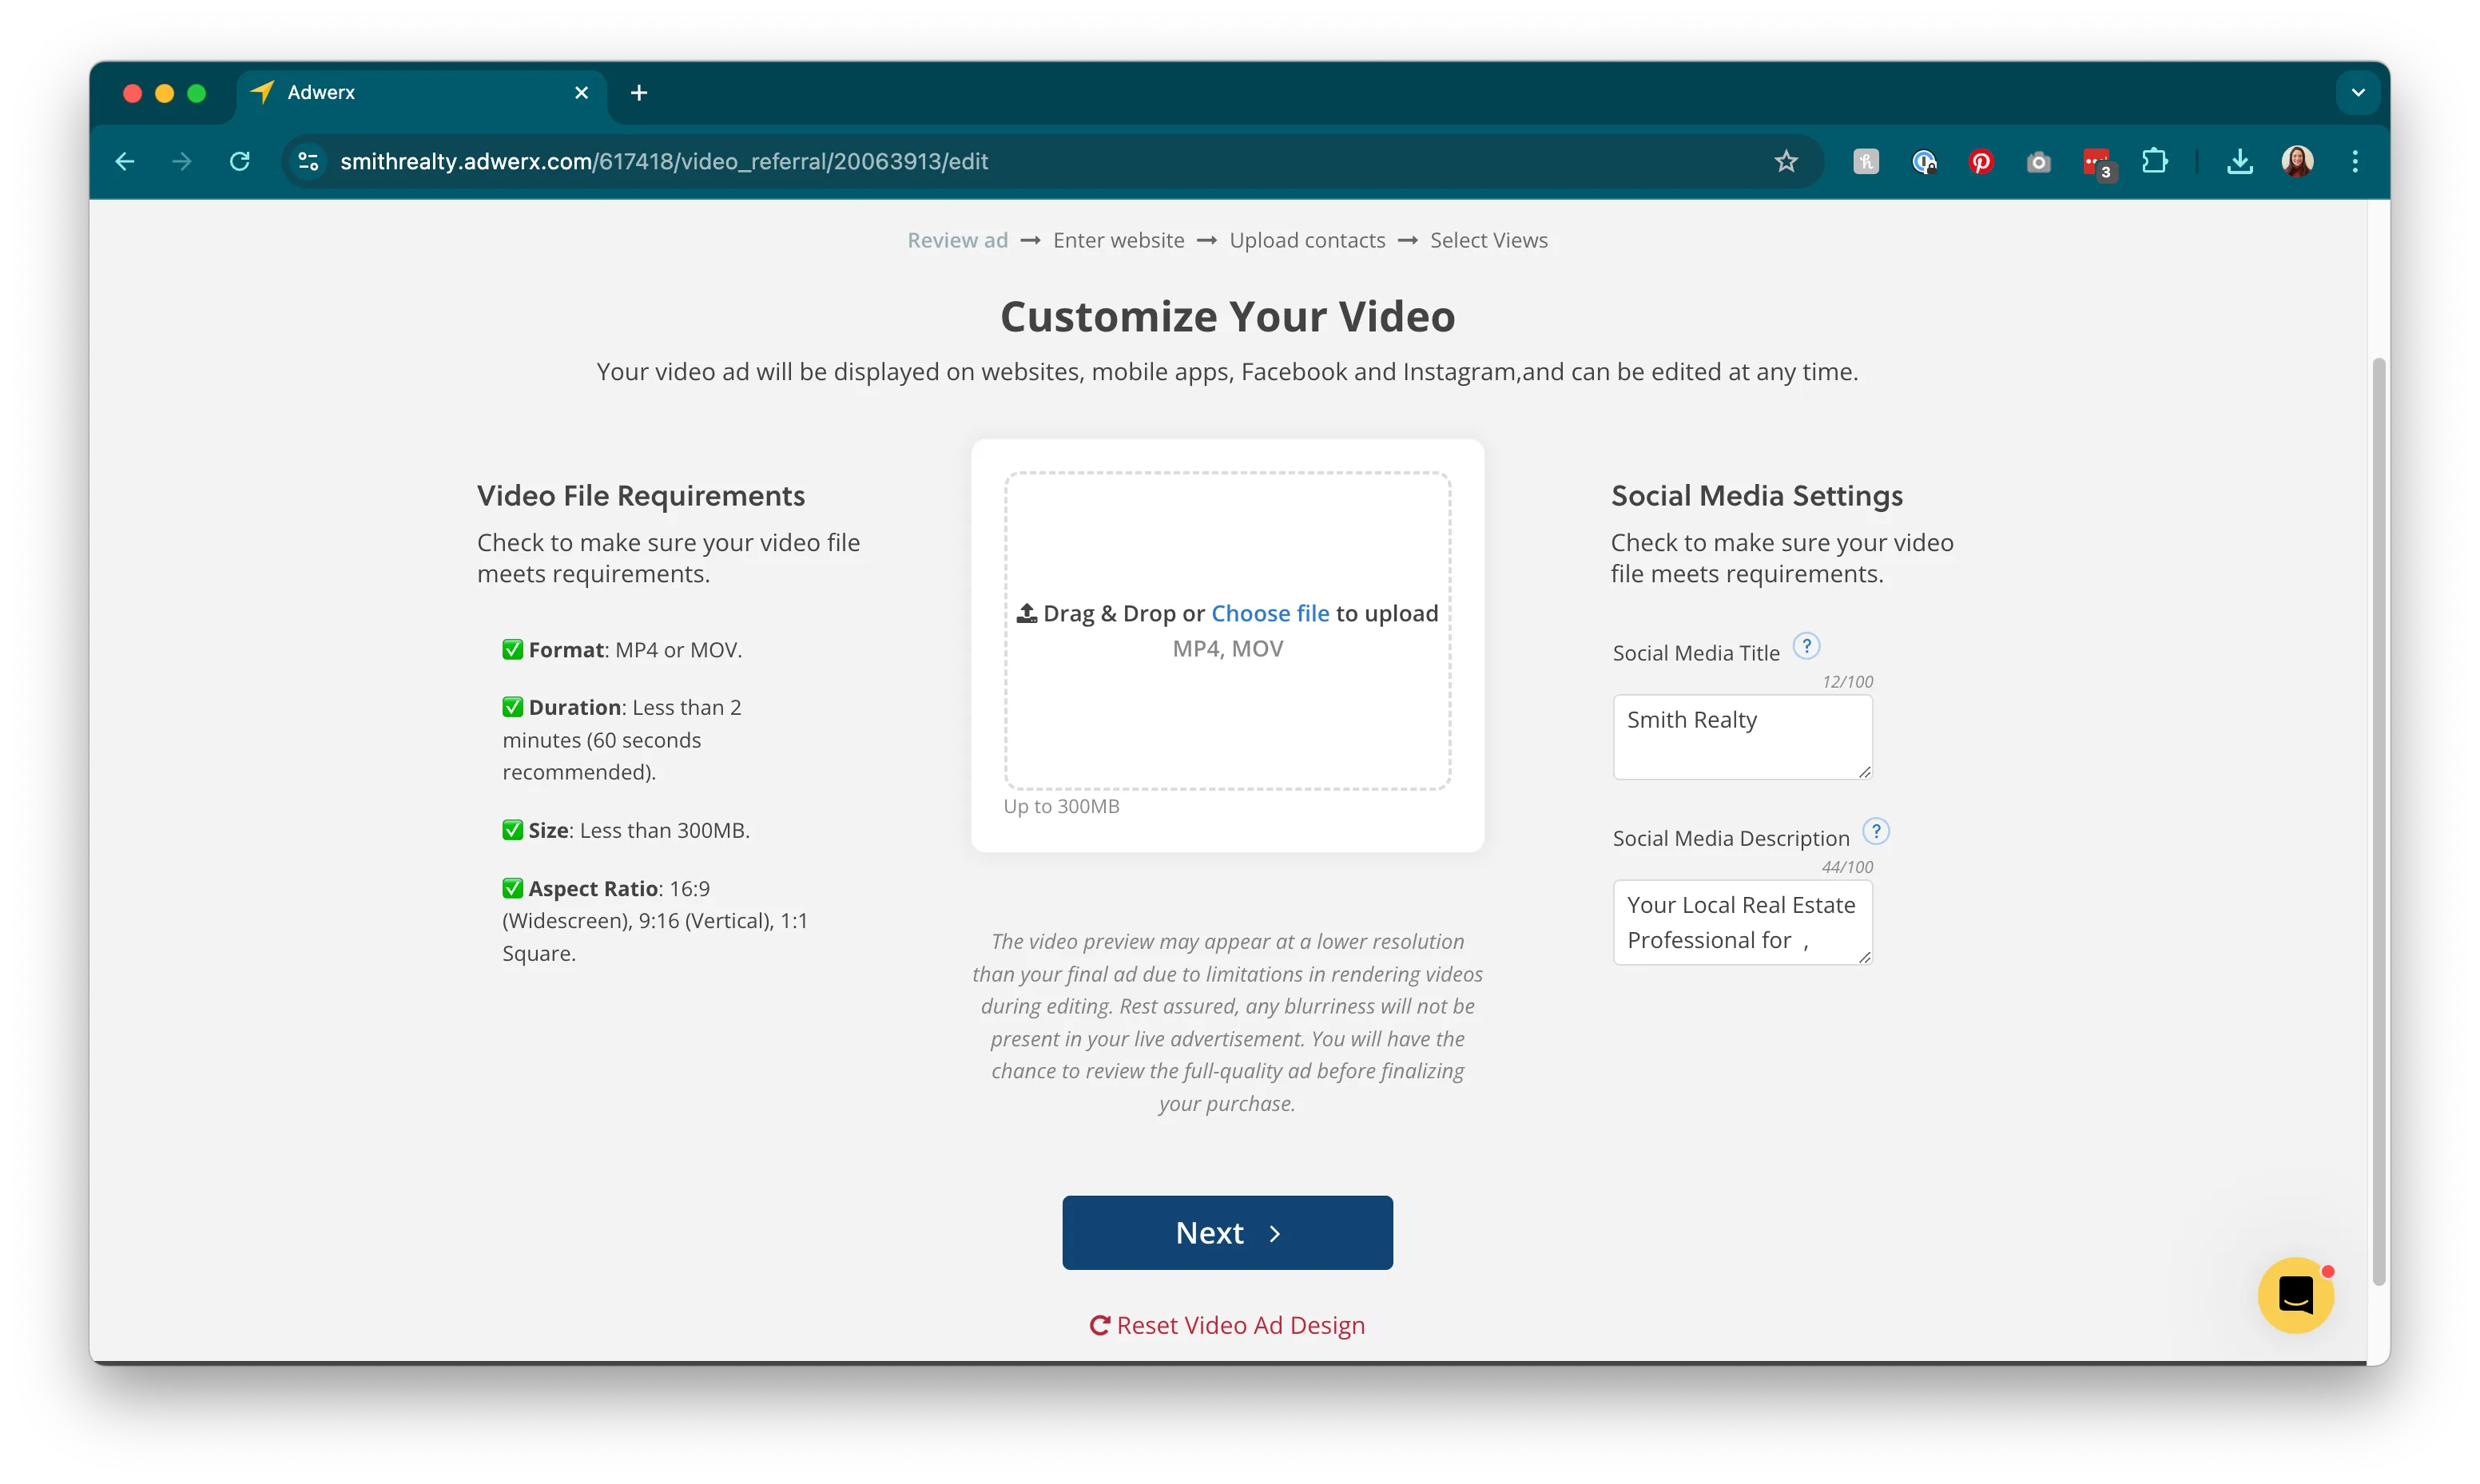Click the video drag and drop area
The width and height of the screenshot is (2480, 1484).
point(1227,631)
